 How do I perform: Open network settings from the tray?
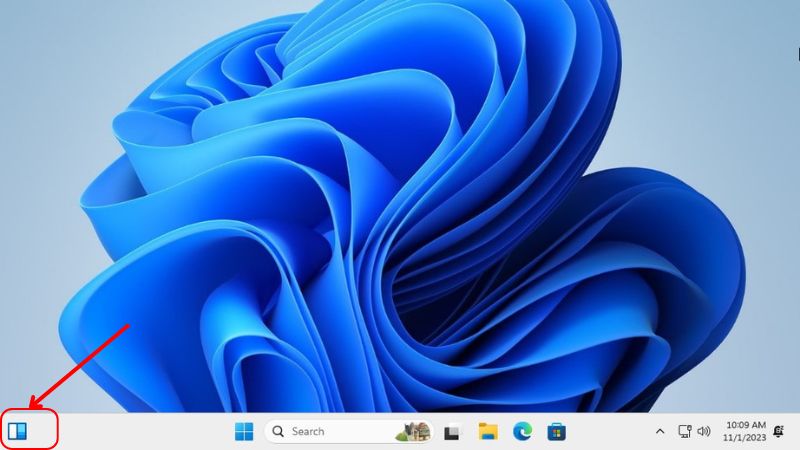point(685,431)
